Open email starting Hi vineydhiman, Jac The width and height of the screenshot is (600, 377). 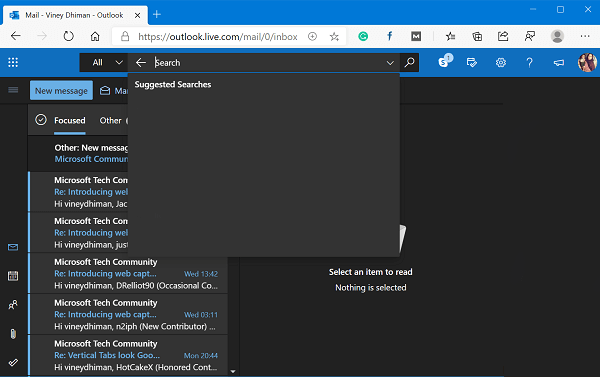click(x=78, y=191)
